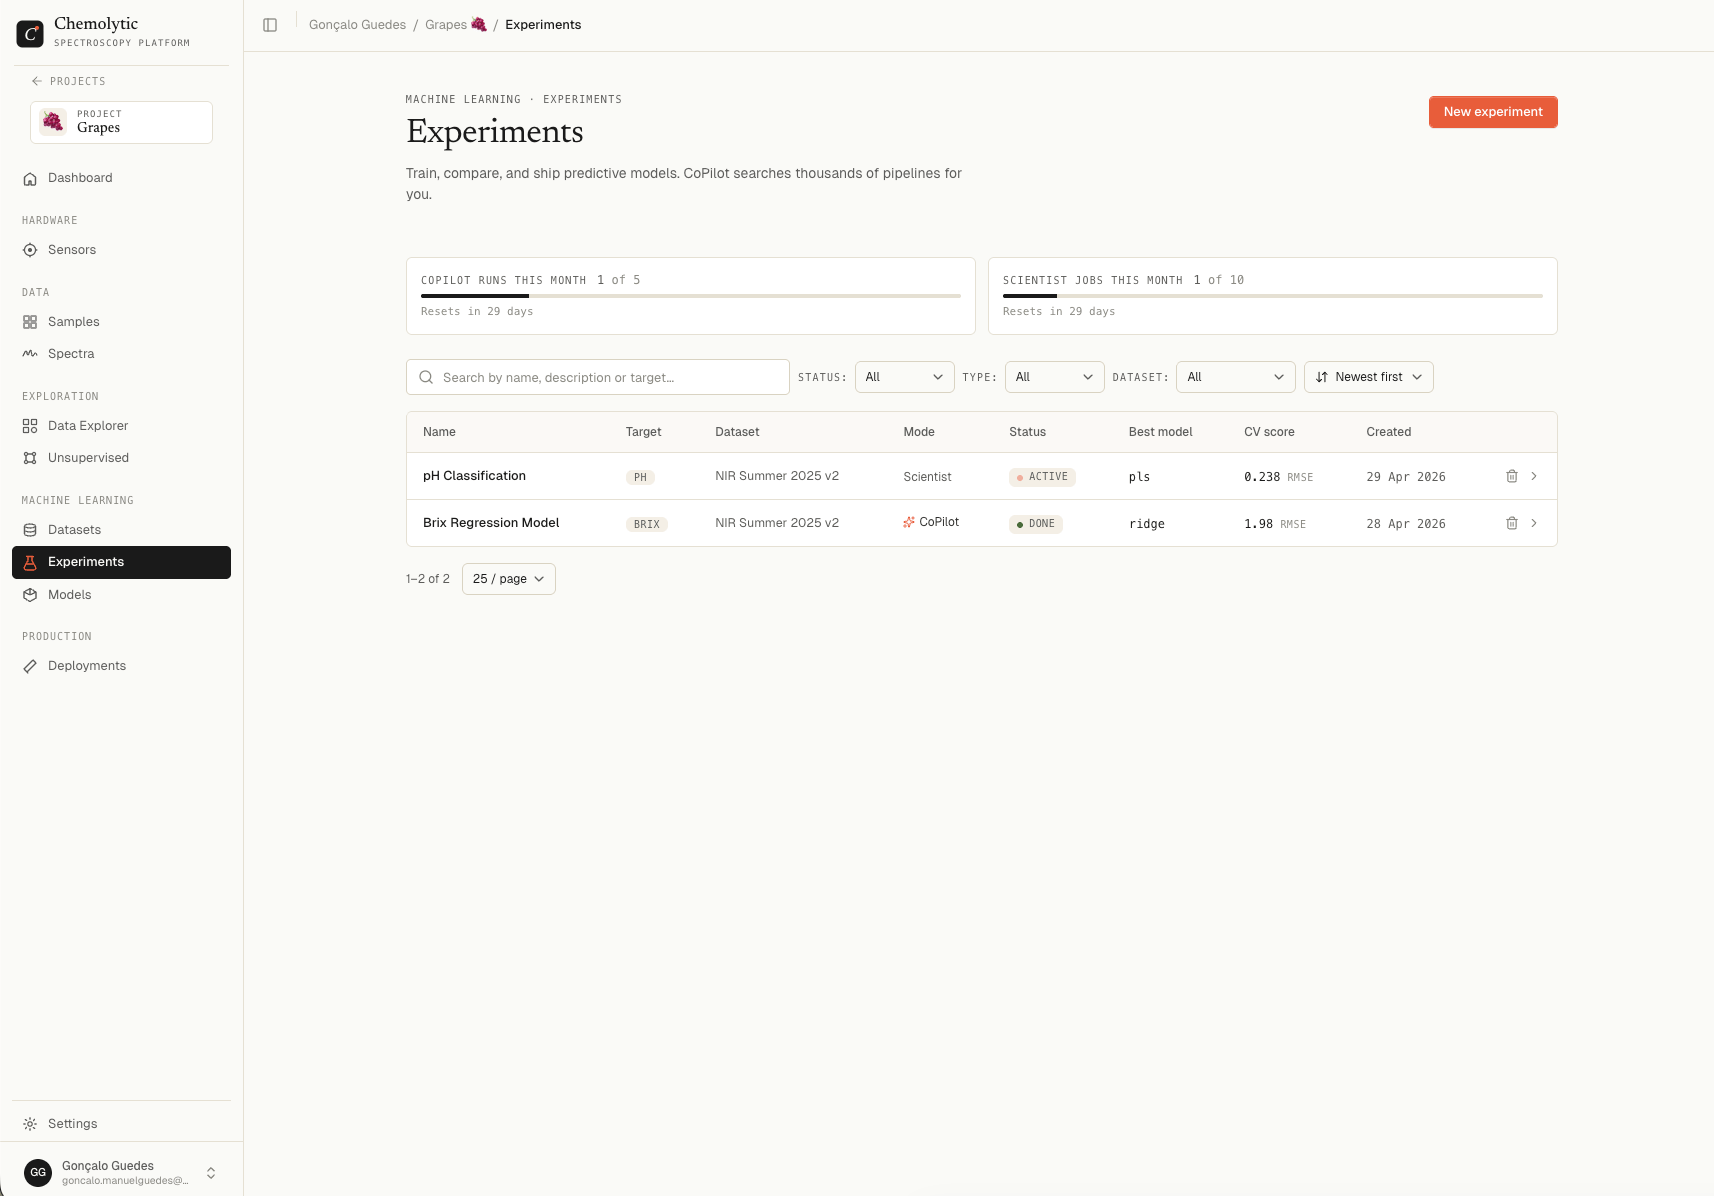1714x1196 pixels.
Task: Expand the user account switcher
Action: [x=211, y=1173]
